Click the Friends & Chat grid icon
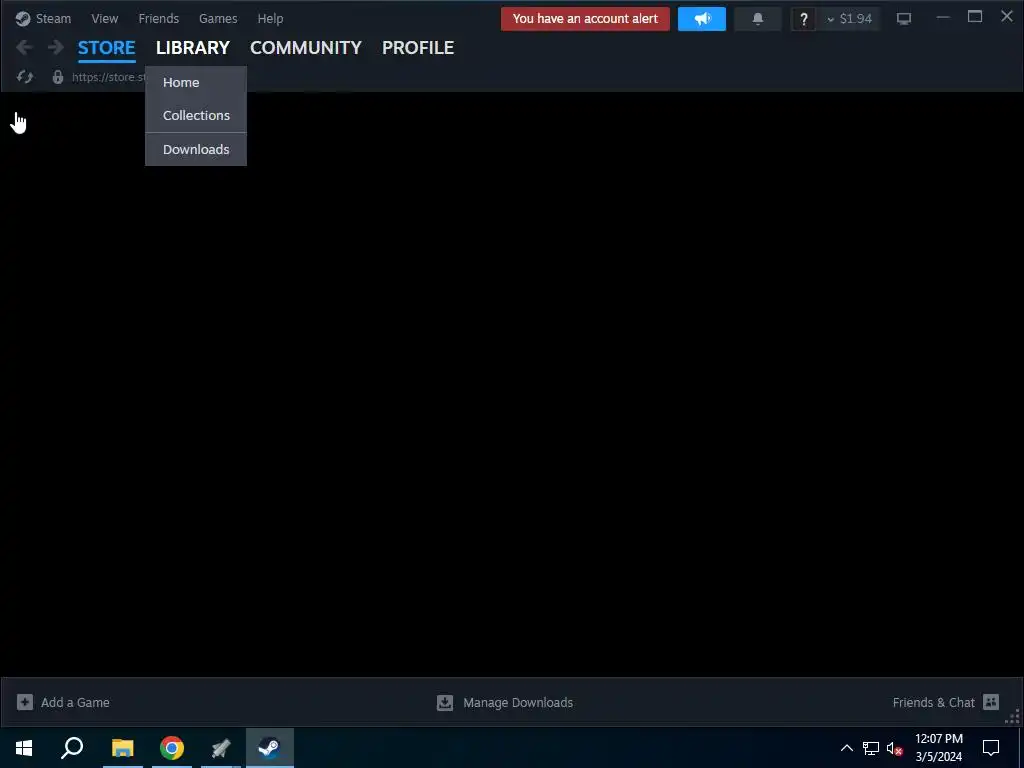The width and height of the screenshot is (1024, 768). (991, 702)
